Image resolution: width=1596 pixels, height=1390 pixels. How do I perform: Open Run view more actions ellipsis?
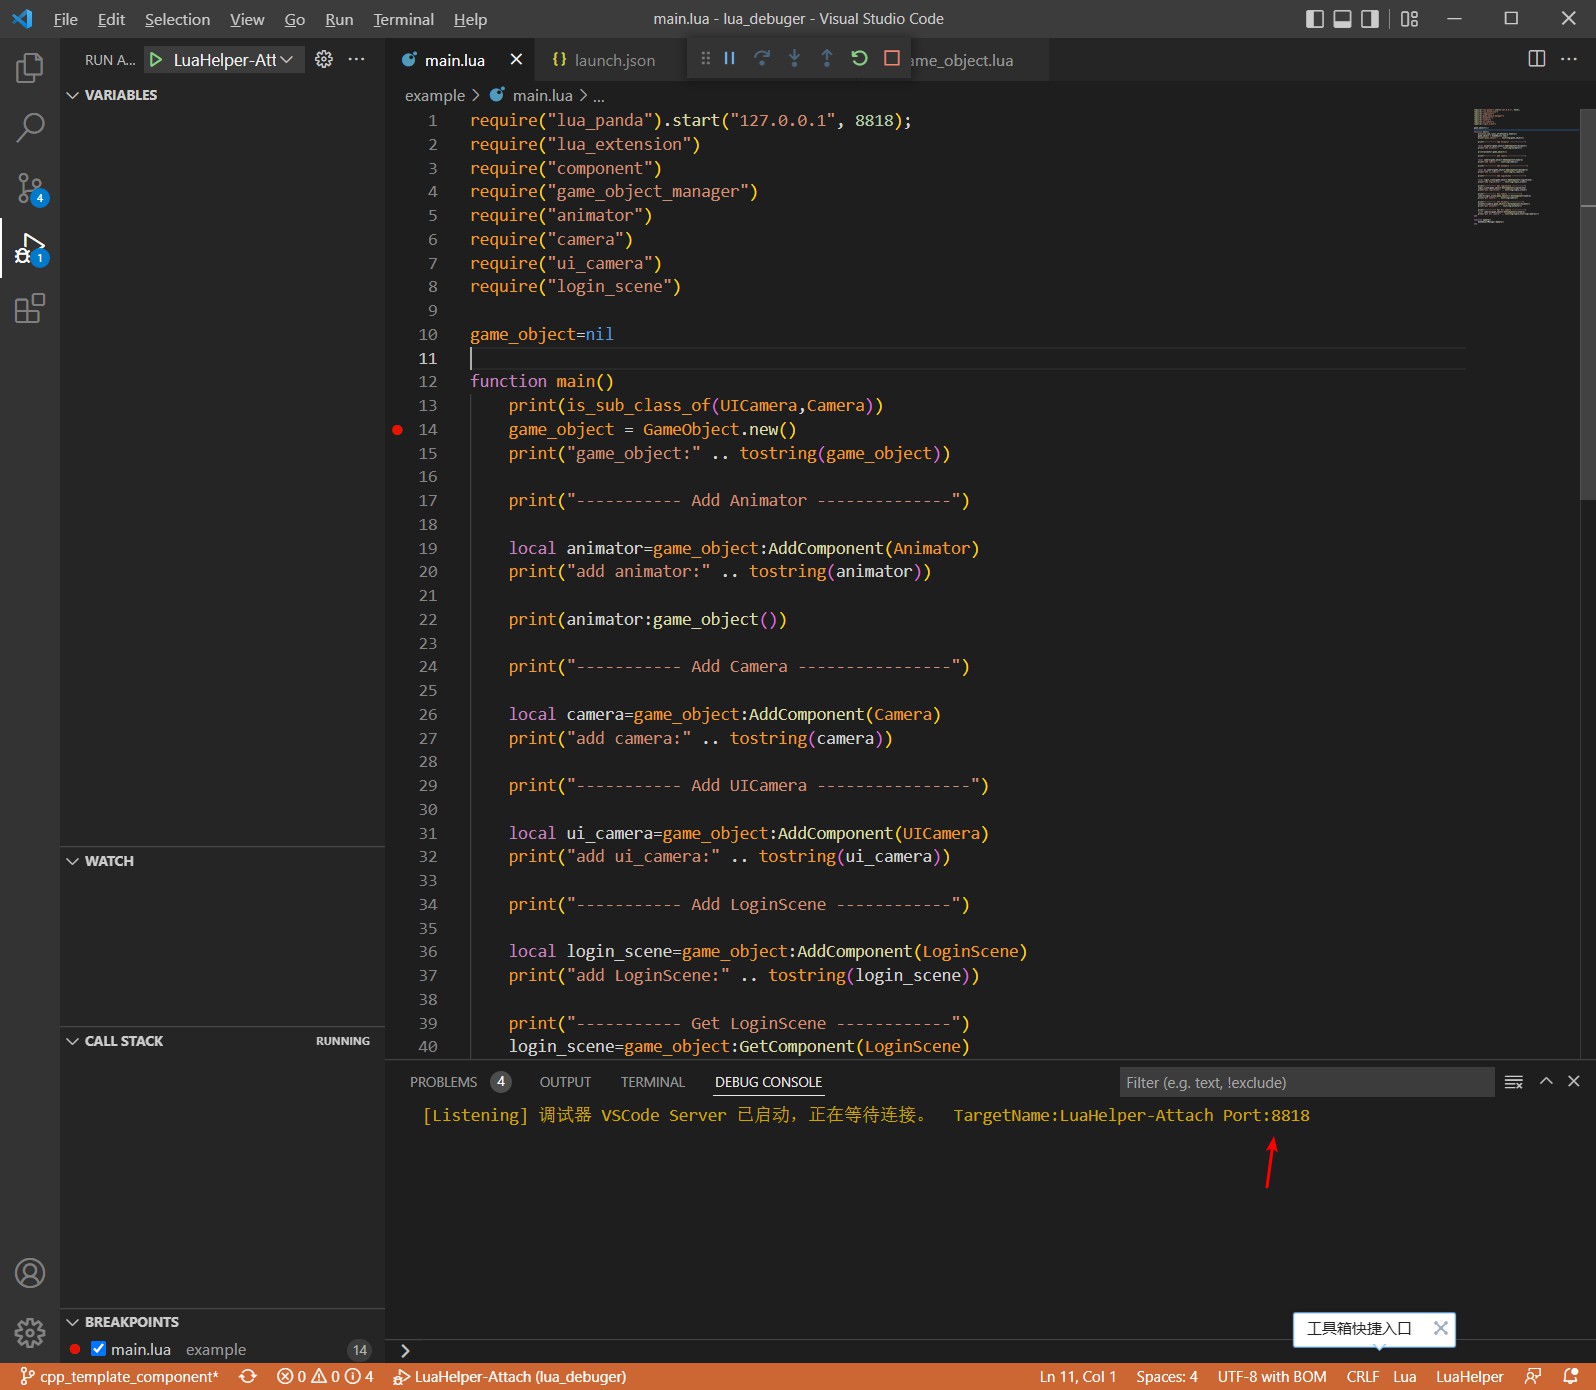[356, 59]
